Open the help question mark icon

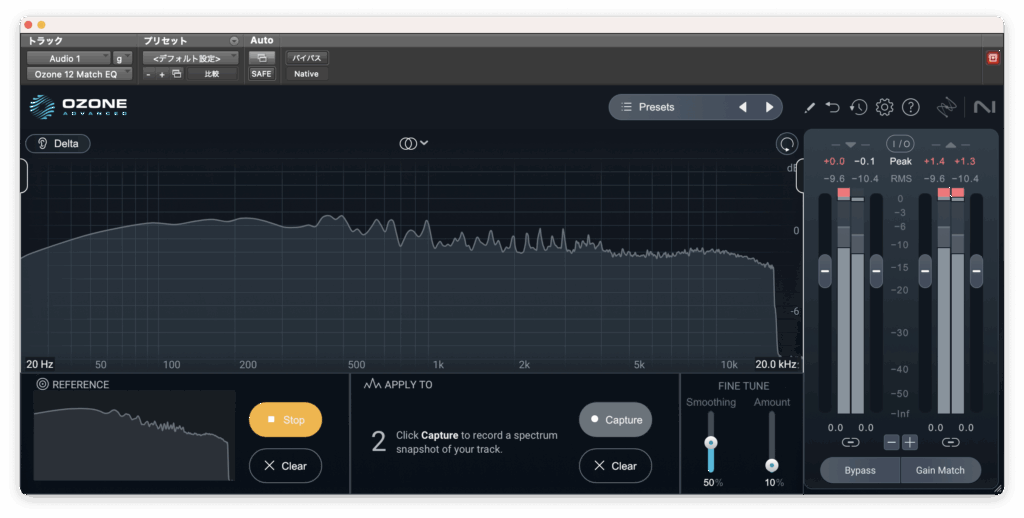910,107
